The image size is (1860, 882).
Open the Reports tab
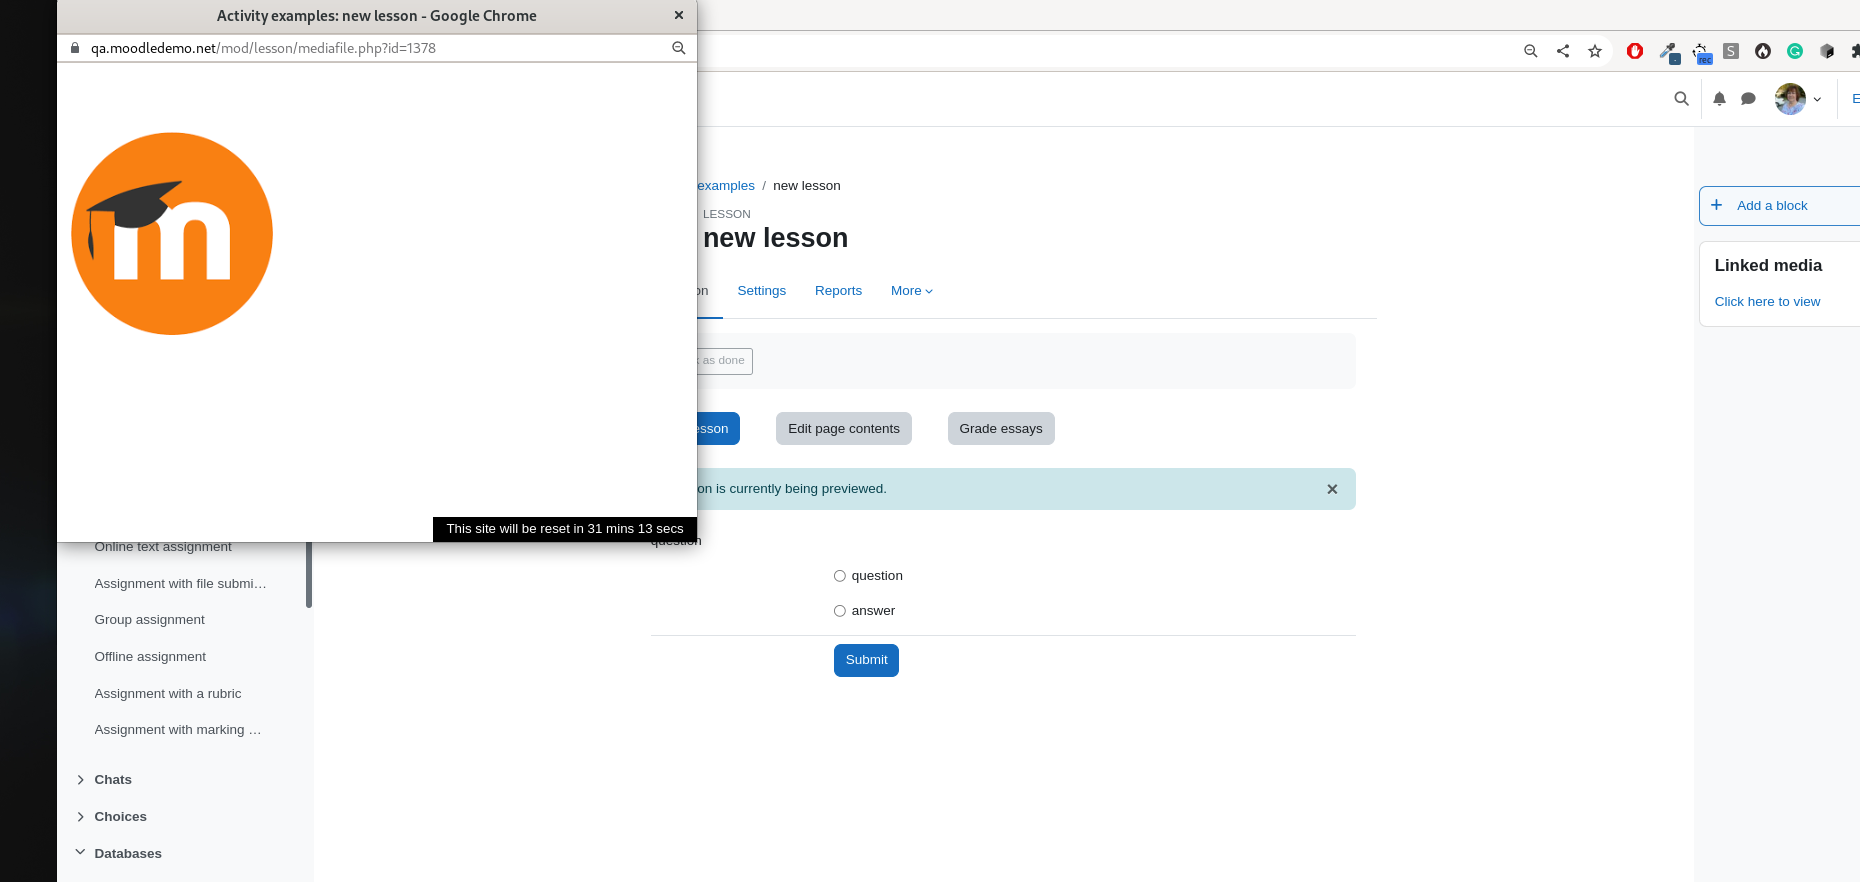point(838,291)
